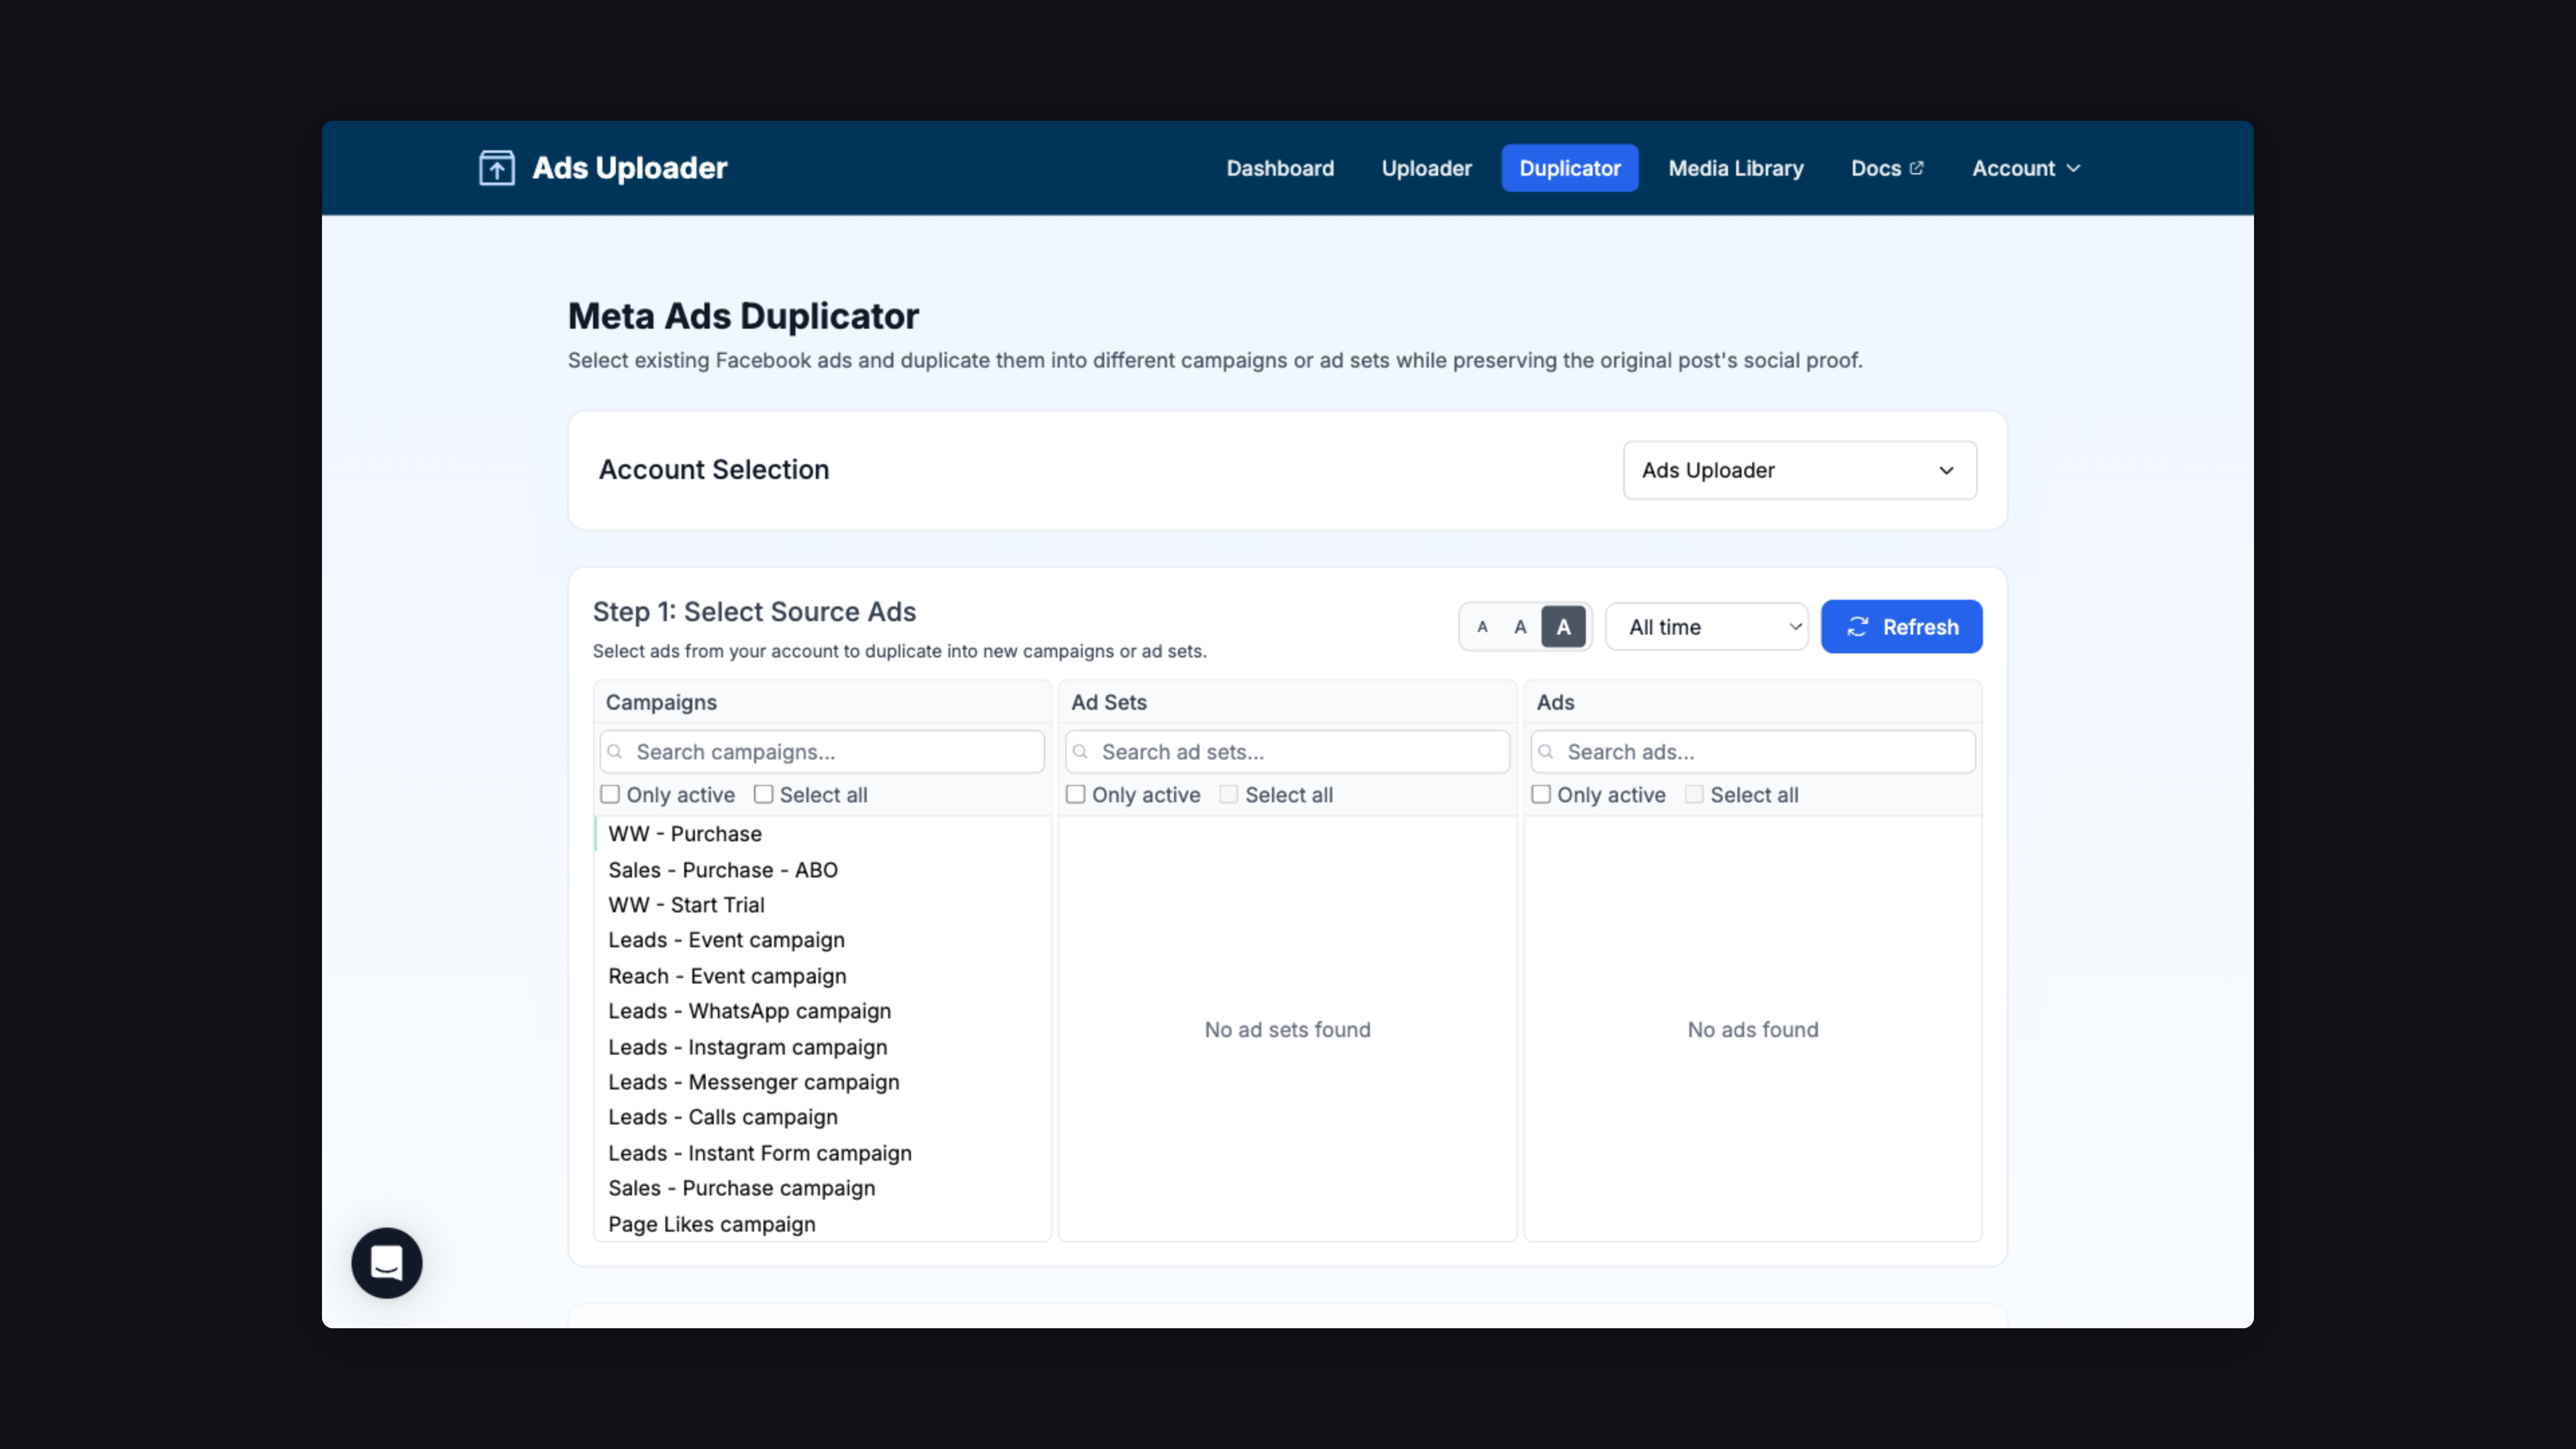Image resolution: width=2576 pixels, height=1449 pixels.
Task: Open the Media Library tab
Action: (x=1736, y=168)
